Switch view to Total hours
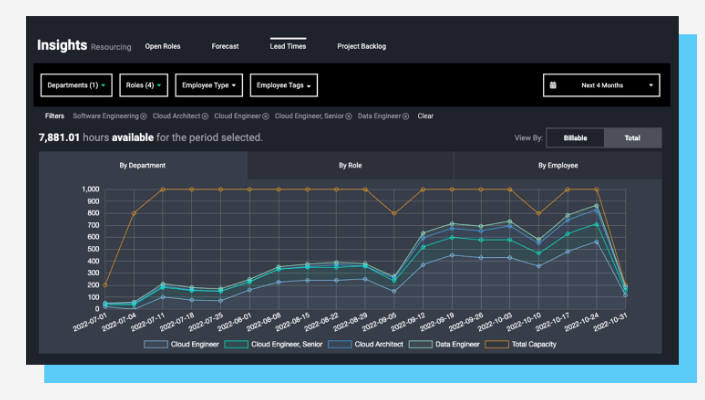Viewport: 705px width, 400px height. pyautogui.click(x=633, y=138)
